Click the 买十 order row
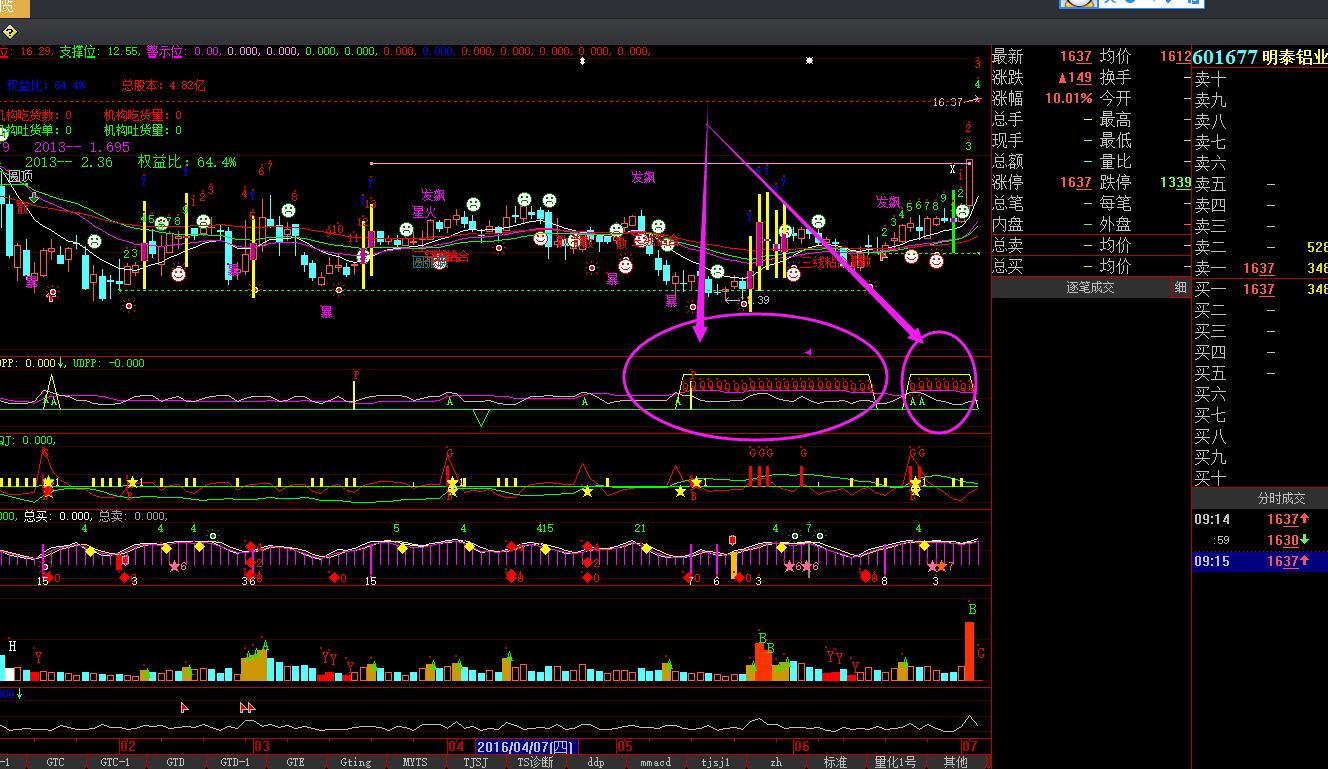Image resolution: width=1328 pixels, height=769 pixels. 1260,478
